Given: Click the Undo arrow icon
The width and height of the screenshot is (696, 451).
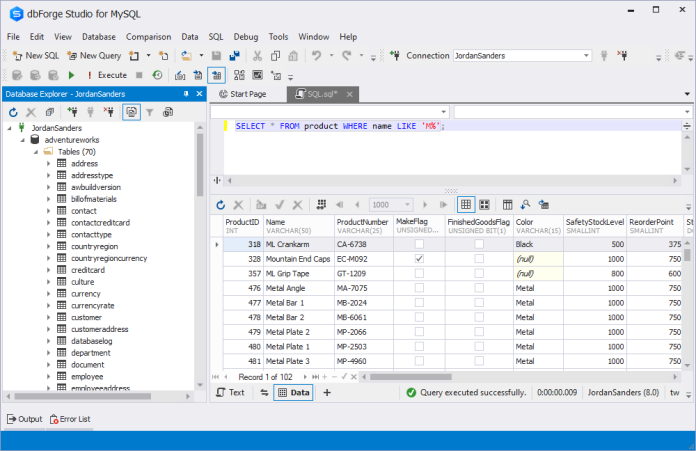Looking at the screenshot, I should (316, 56).
